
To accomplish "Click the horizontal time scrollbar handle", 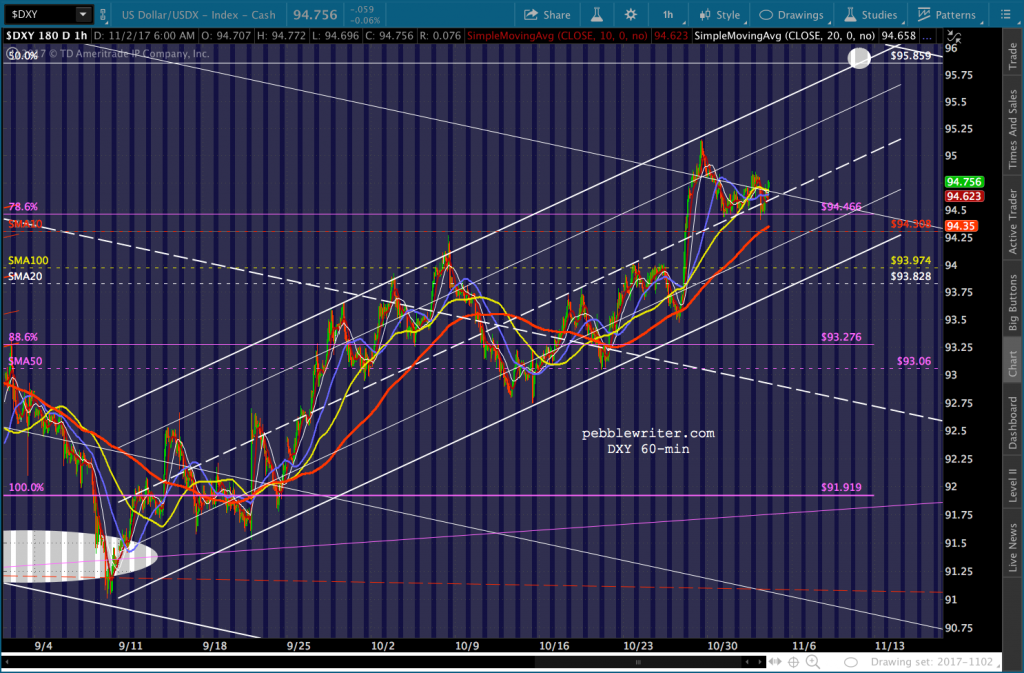I will (x=638, y=662).
